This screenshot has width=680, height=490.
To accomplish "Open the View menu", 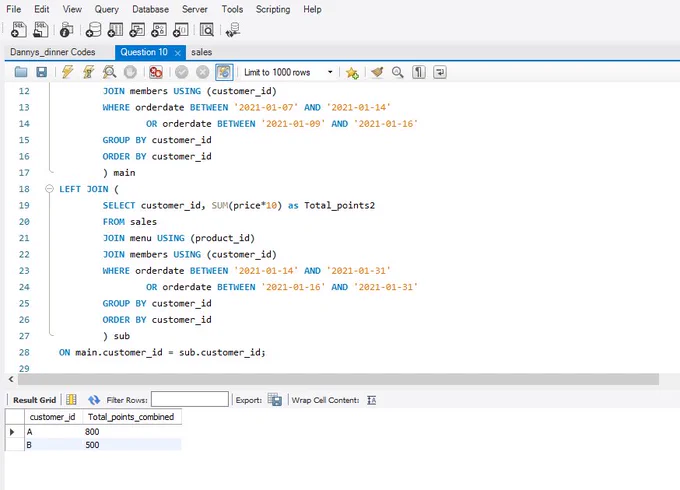I will 72,9.
